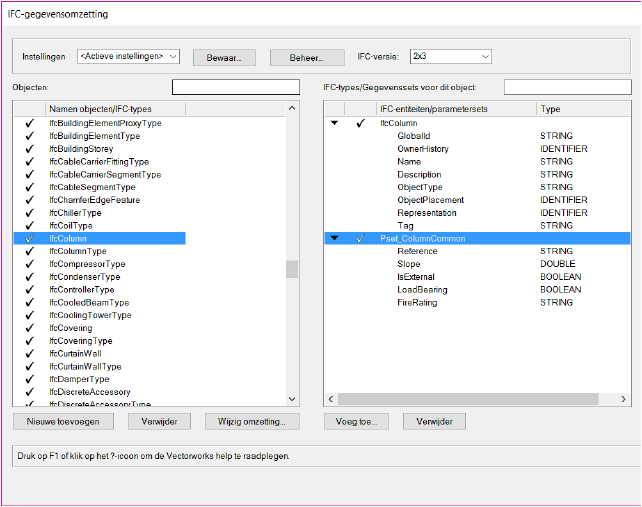Focus the Objecten search field
The height and width of the screenshot is (507, 642).
[x=235, y=88]
